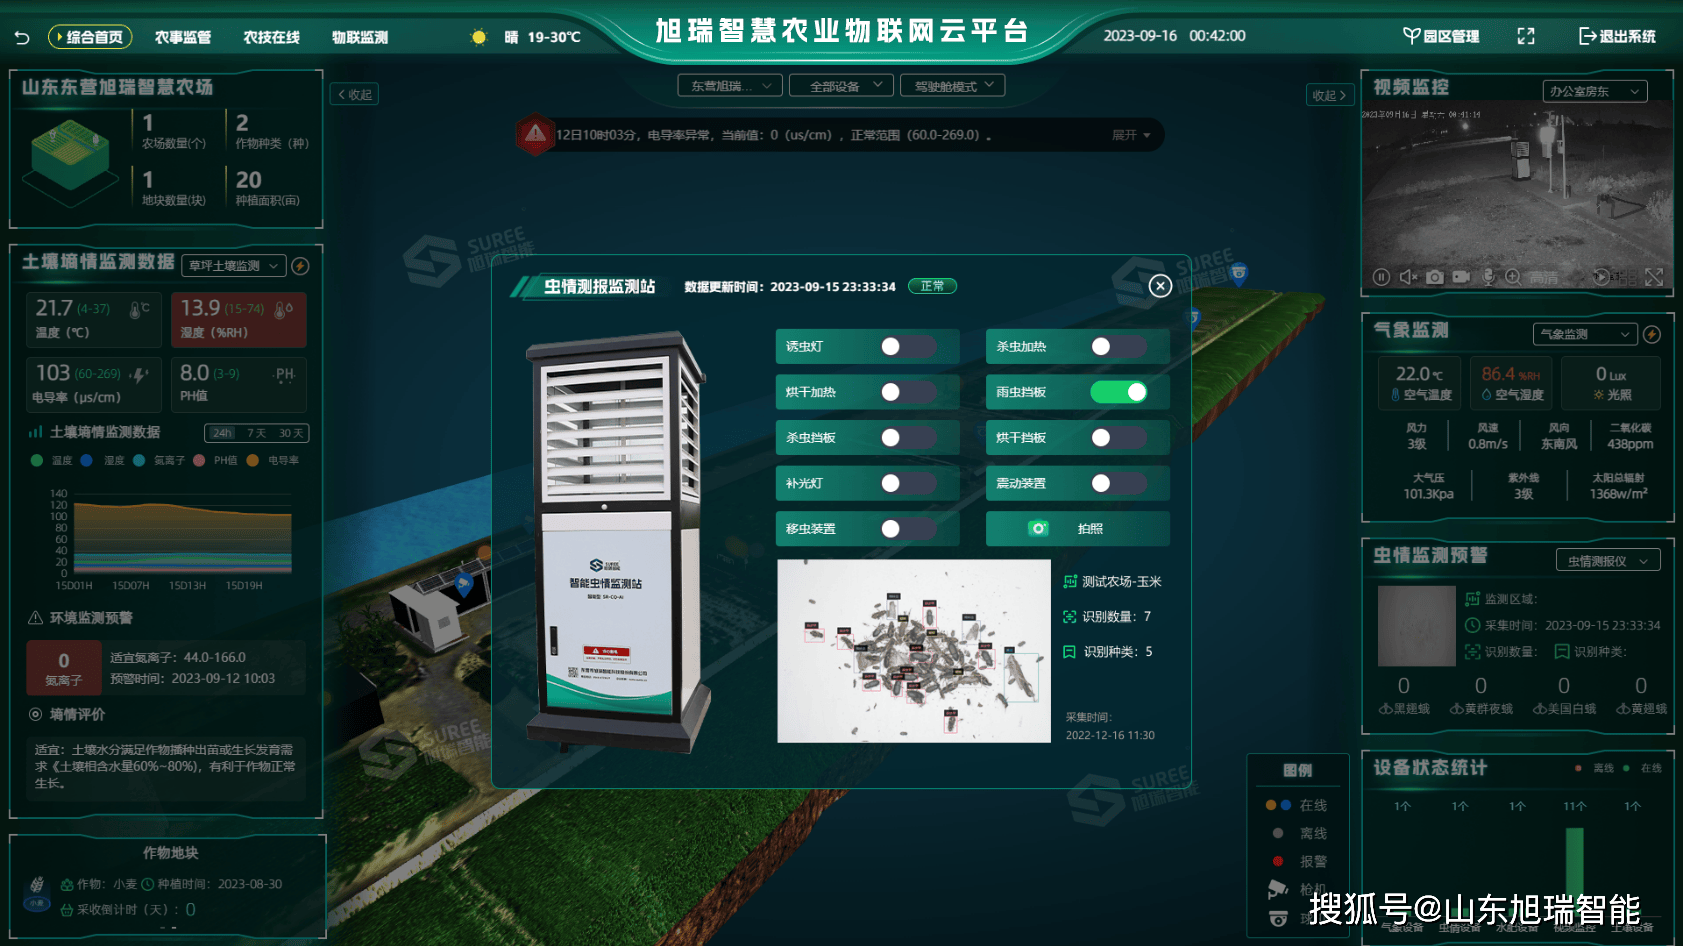
Task: Click the conductivity lightning icon
Action: (x=139, y=376)
